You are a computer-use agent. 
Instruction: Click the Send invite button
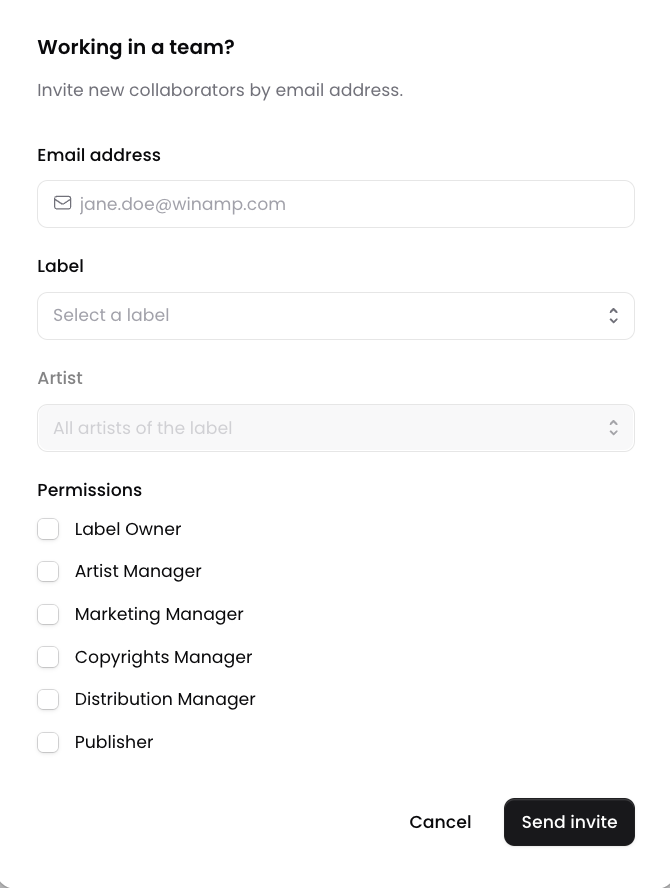coord(569,822)
